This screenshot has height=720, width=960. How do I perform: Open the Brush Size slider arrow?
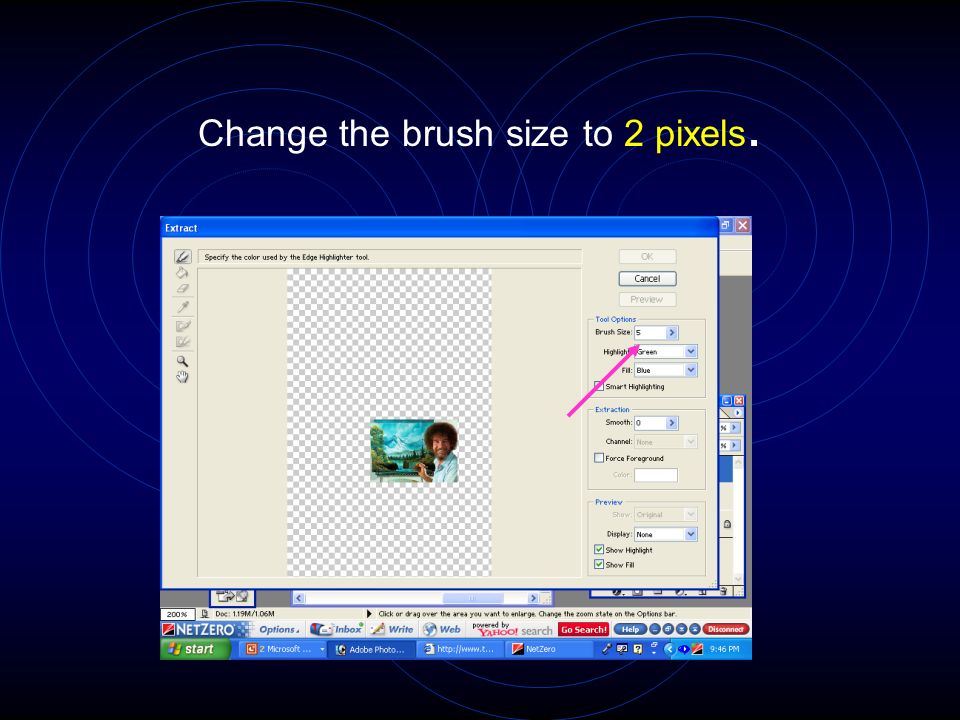click(x=672, y=332)
